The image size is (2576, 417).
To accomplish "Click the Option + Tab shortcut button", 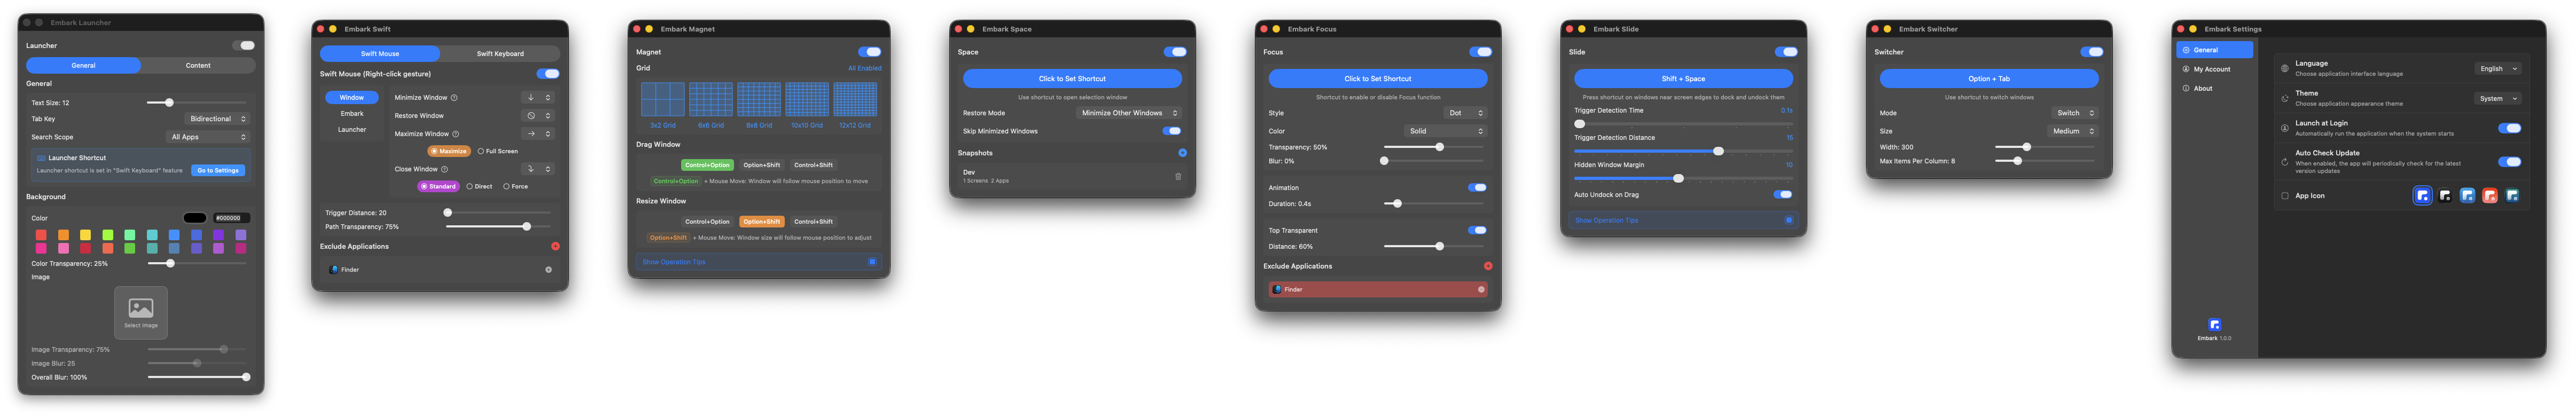I will [x=1988, y=78].
